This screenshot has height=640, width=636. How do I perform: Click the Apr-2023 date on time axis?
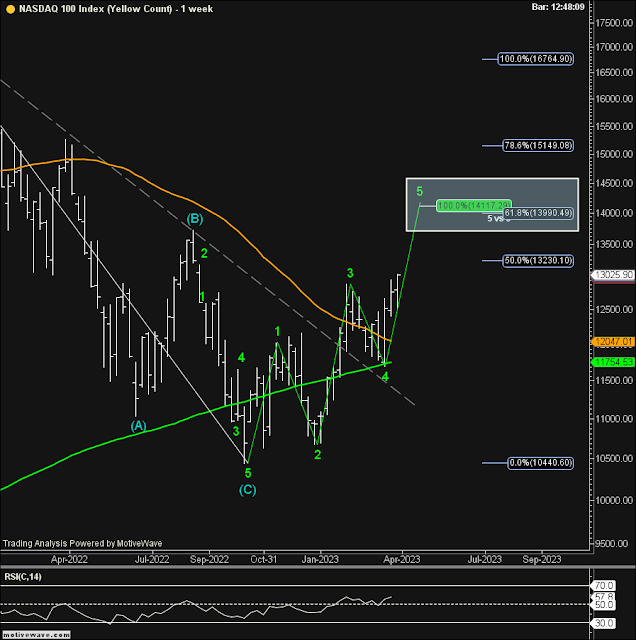[x=402, y=559]
